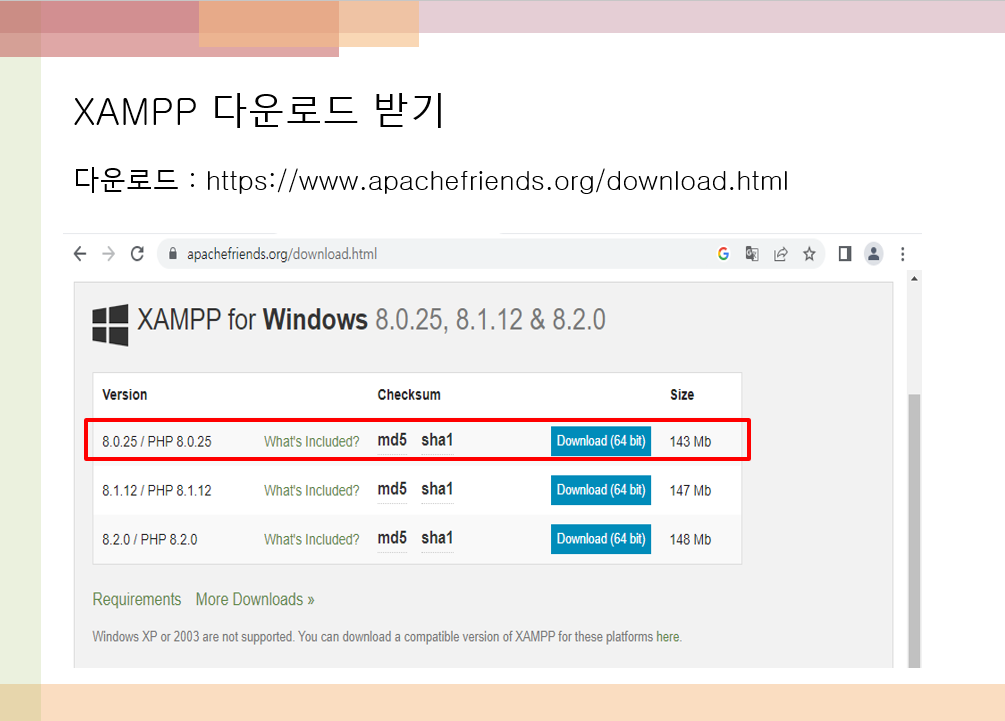Open the user profile avatar
The width and height of the screenshot is (1005, 721).
point(874,254)
